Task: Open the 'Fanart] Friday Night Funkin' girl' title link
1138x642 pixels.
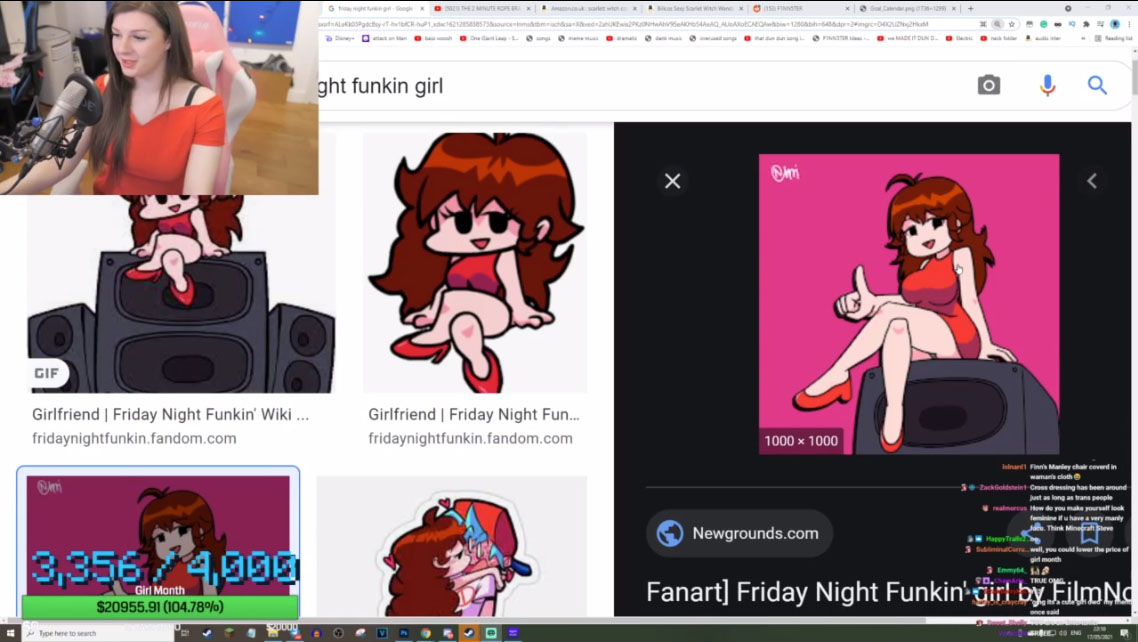Action: tap(888, 592)
